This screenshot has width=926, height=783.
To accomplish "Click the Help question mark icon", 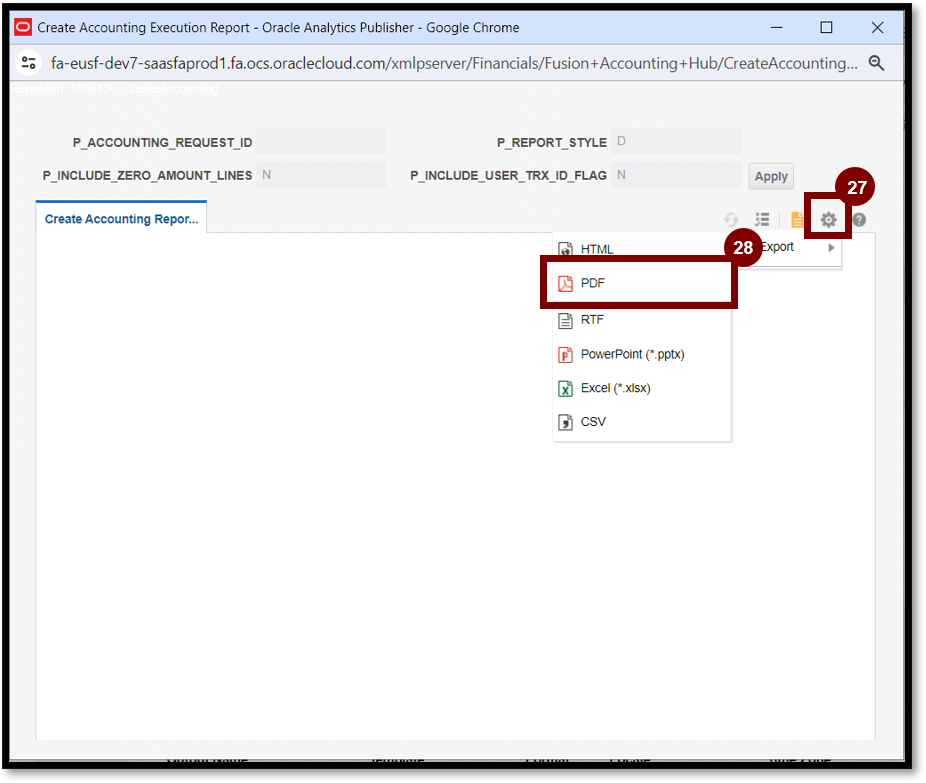I will point(858,220).
